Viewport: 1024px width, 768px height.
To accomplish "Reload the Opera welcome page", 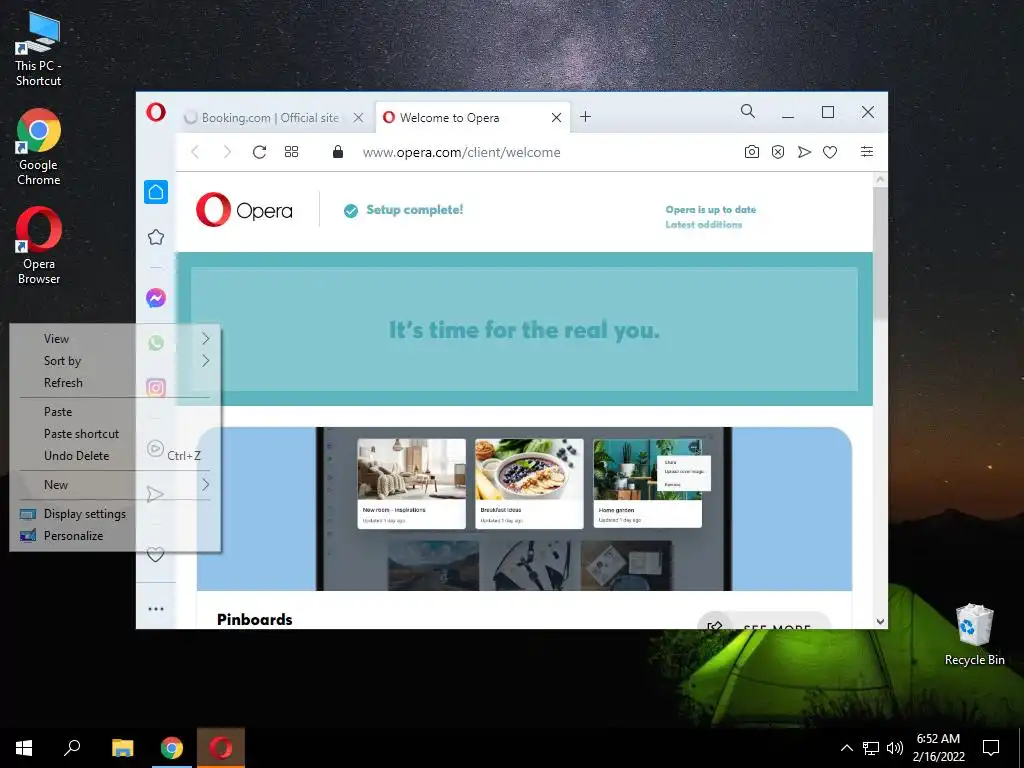I will pos(259,152).
